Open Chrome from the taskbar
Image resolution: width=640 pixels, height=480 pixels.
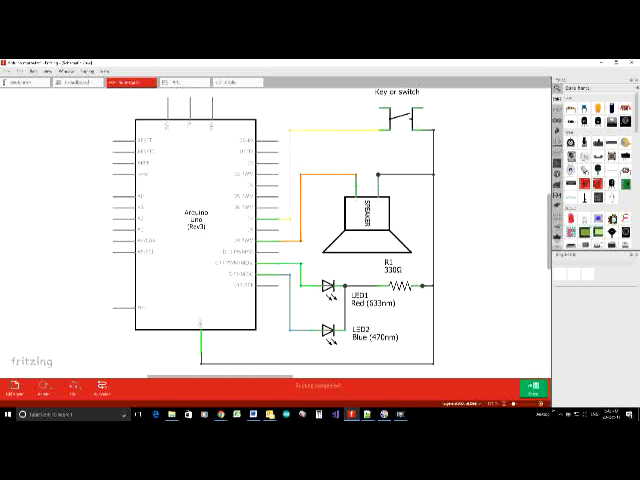point(221,414)
